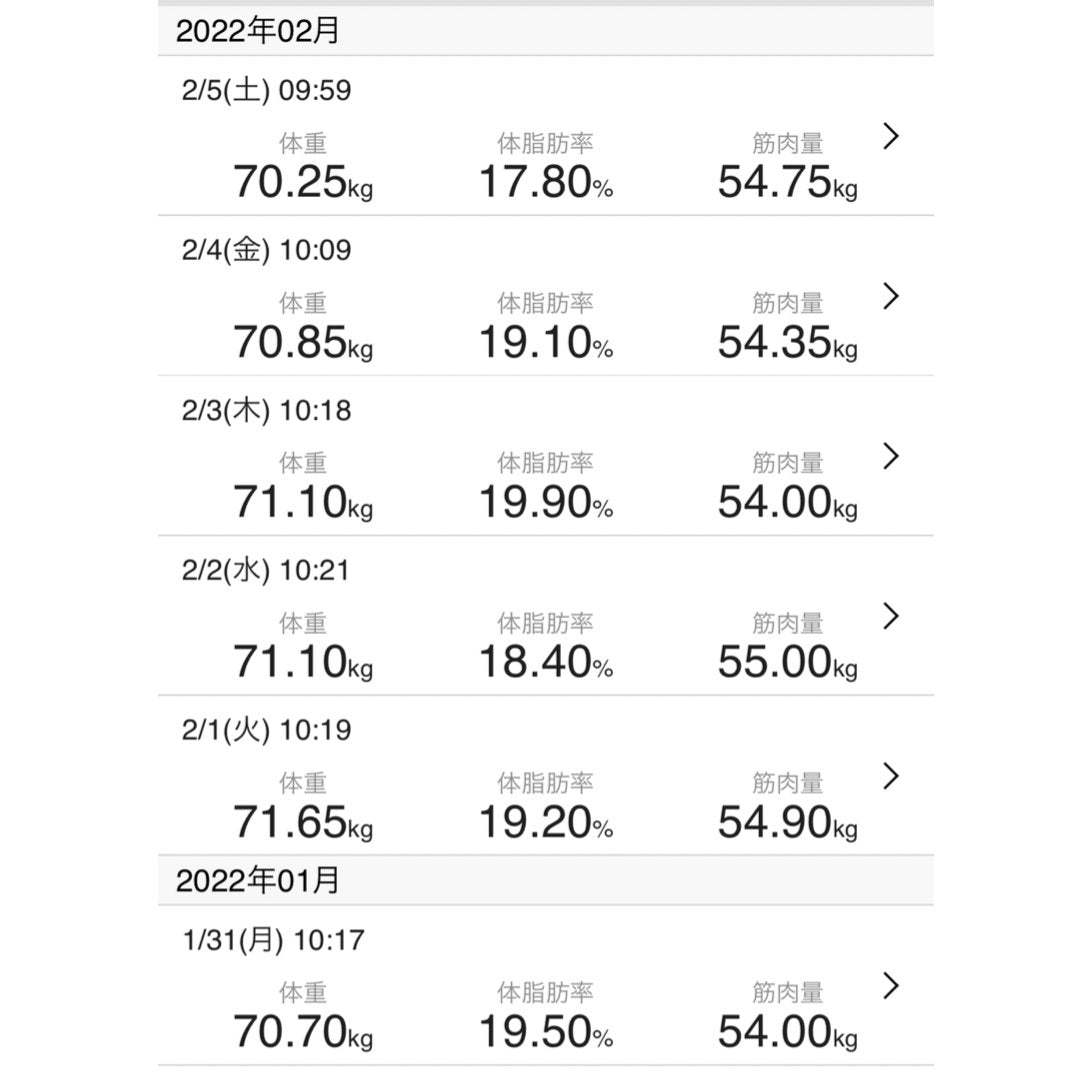Open chevron for the 2/3(木) 10:18 entry
This screenshot has height=1080, width=1080.
tap(892, 456)
